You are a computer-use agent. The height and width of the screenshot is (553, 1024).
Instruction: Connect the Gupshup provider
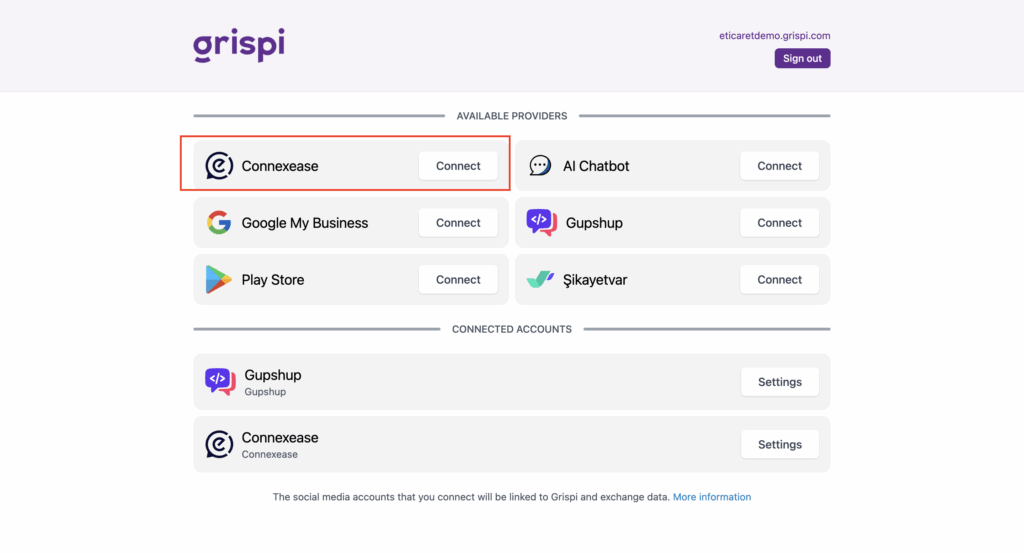[x=779, y=223]
